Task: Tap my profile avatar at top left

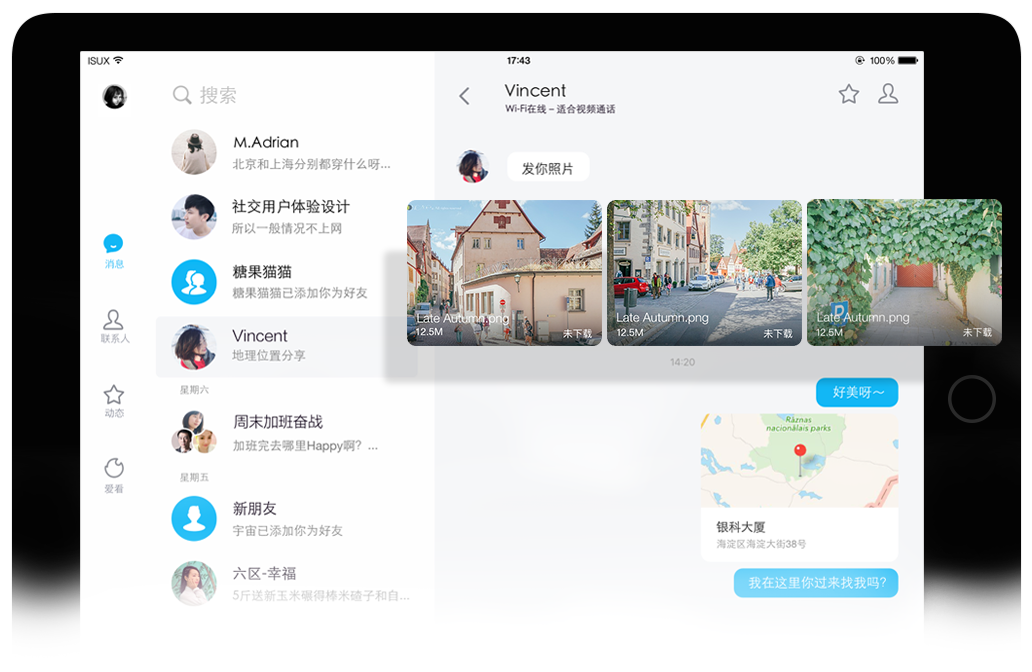Action: (x=115, y=97)
